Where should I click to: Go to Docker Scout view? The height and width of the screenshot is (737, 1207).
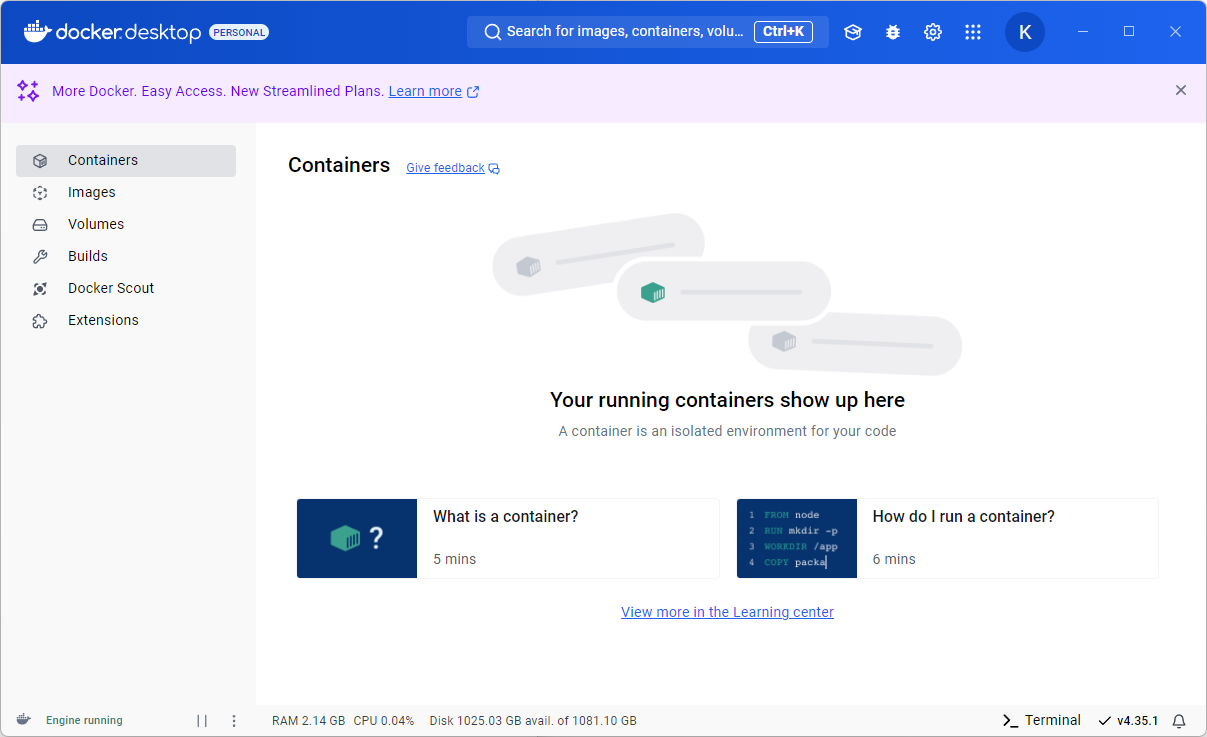tap(126, 288)
